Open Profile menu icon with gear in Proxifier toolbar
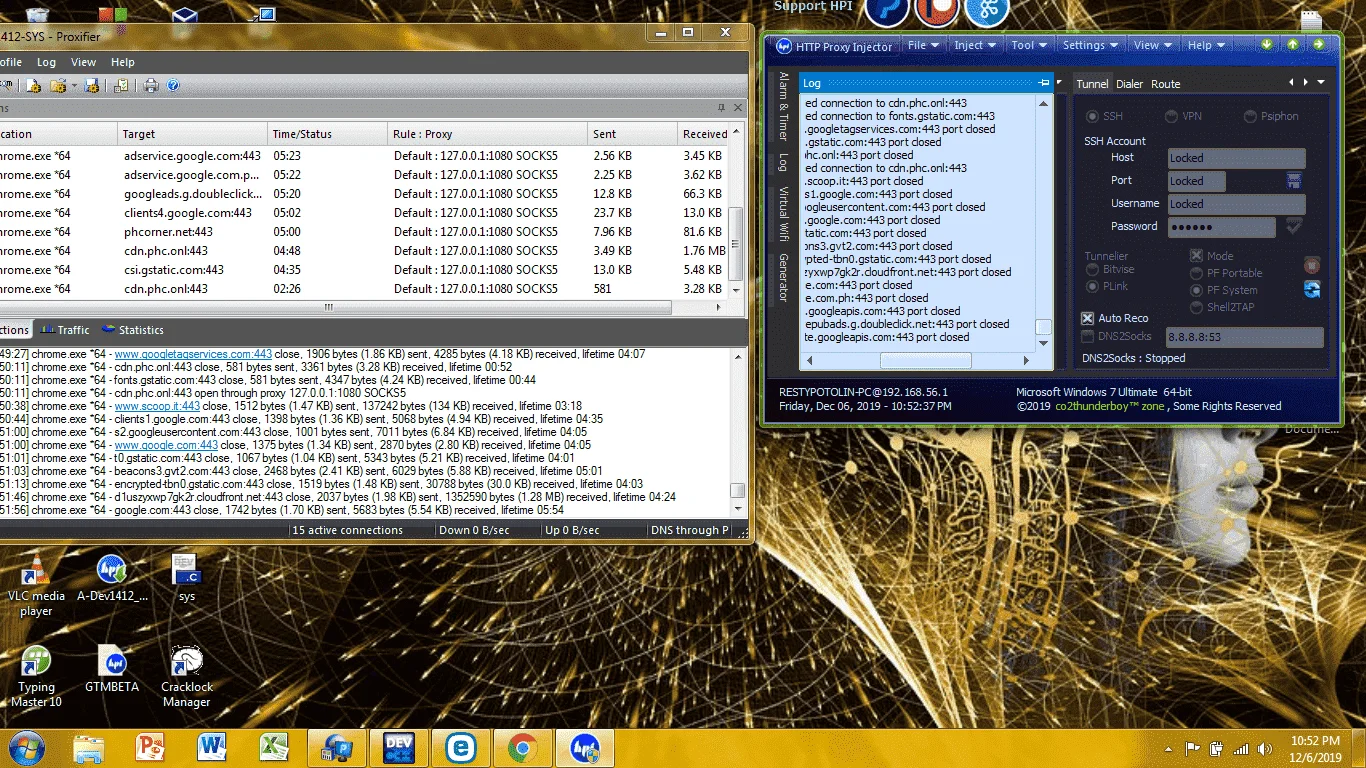Viewport: 1366px width, 768px height. click(33, 86)
